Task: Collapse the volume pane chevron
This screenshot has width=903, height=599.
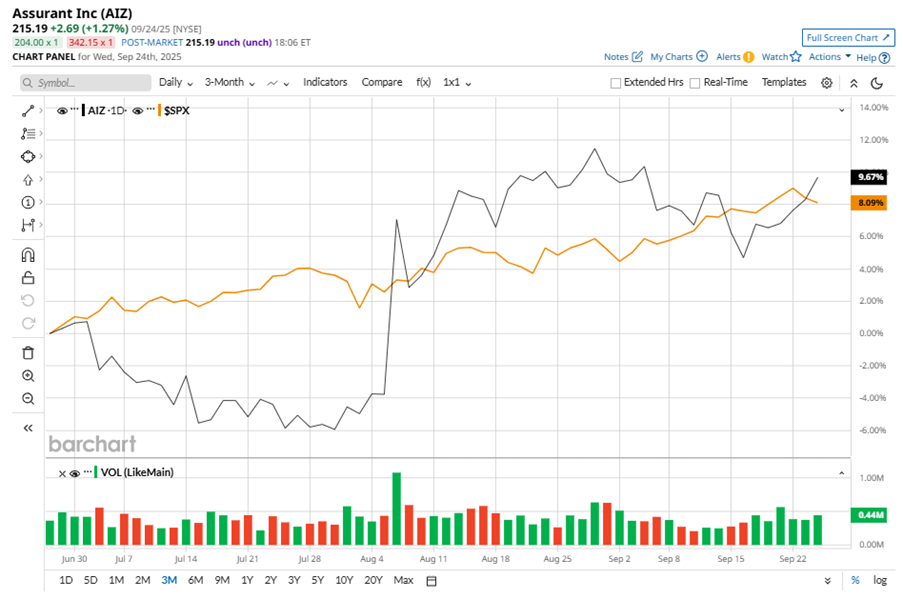Action: pos(841,473)
